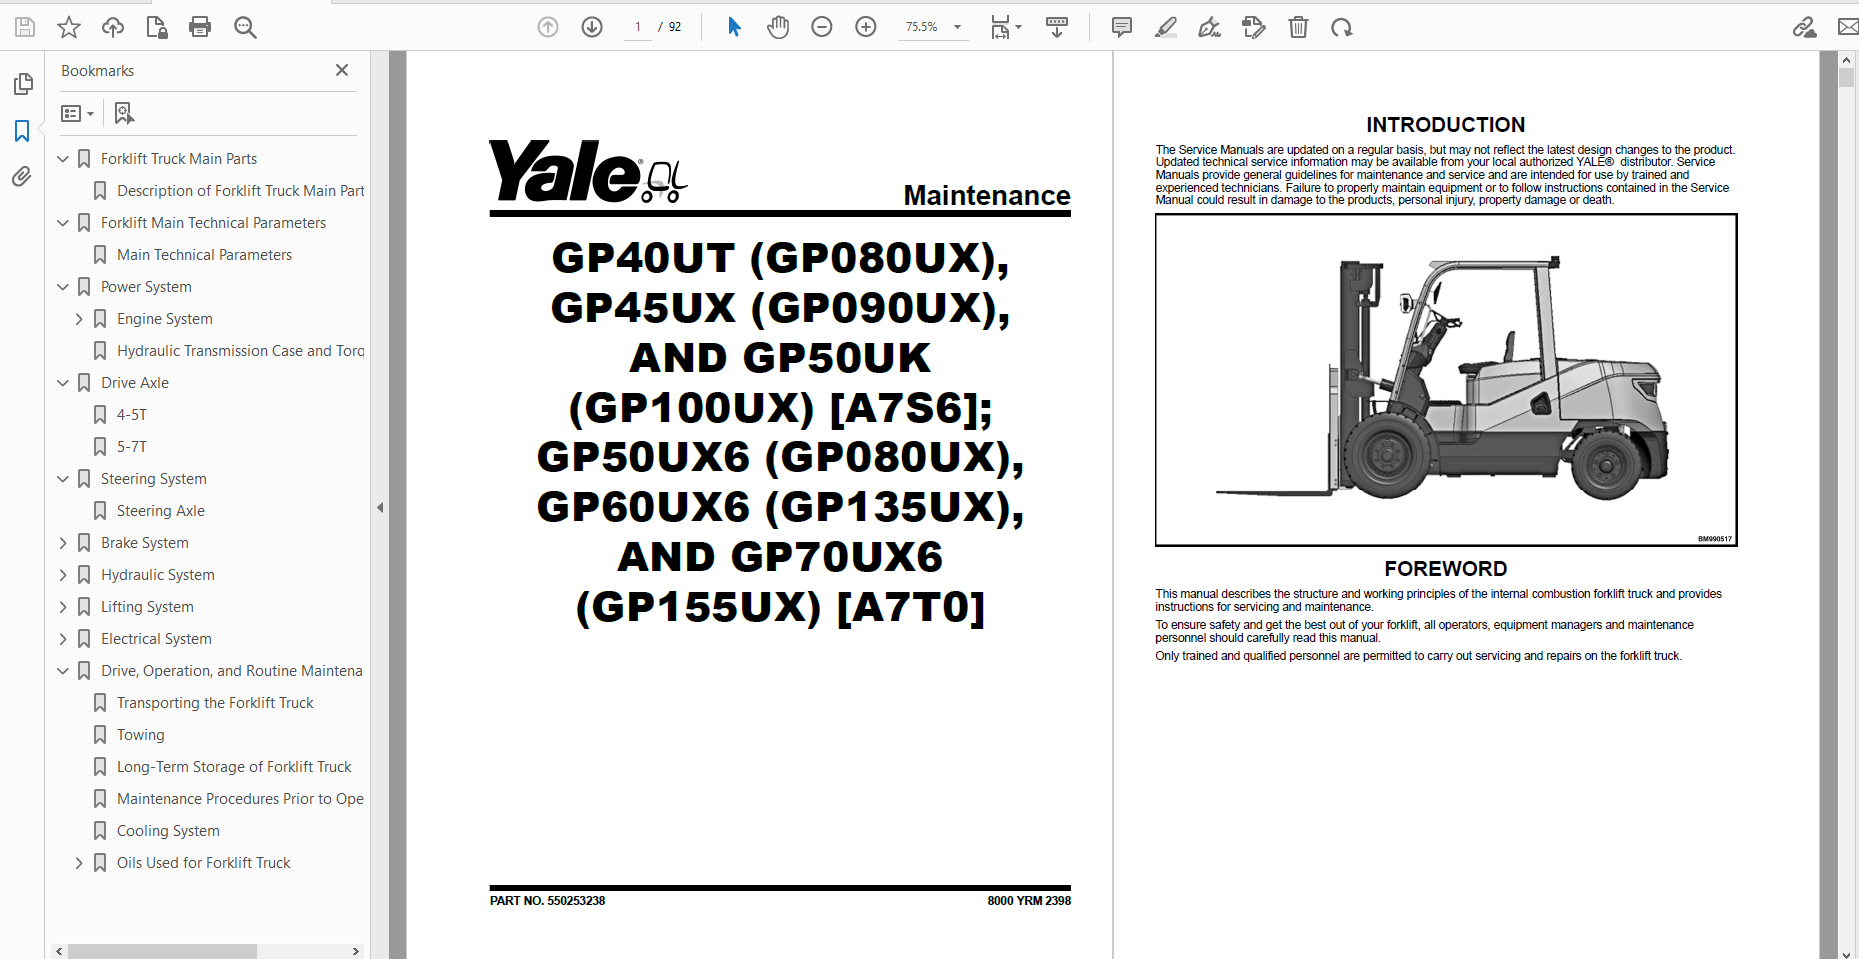Viewport: 1859px width, 959px height.
Task: Expand the Engine System bookmark
Action: click(79, 318)
